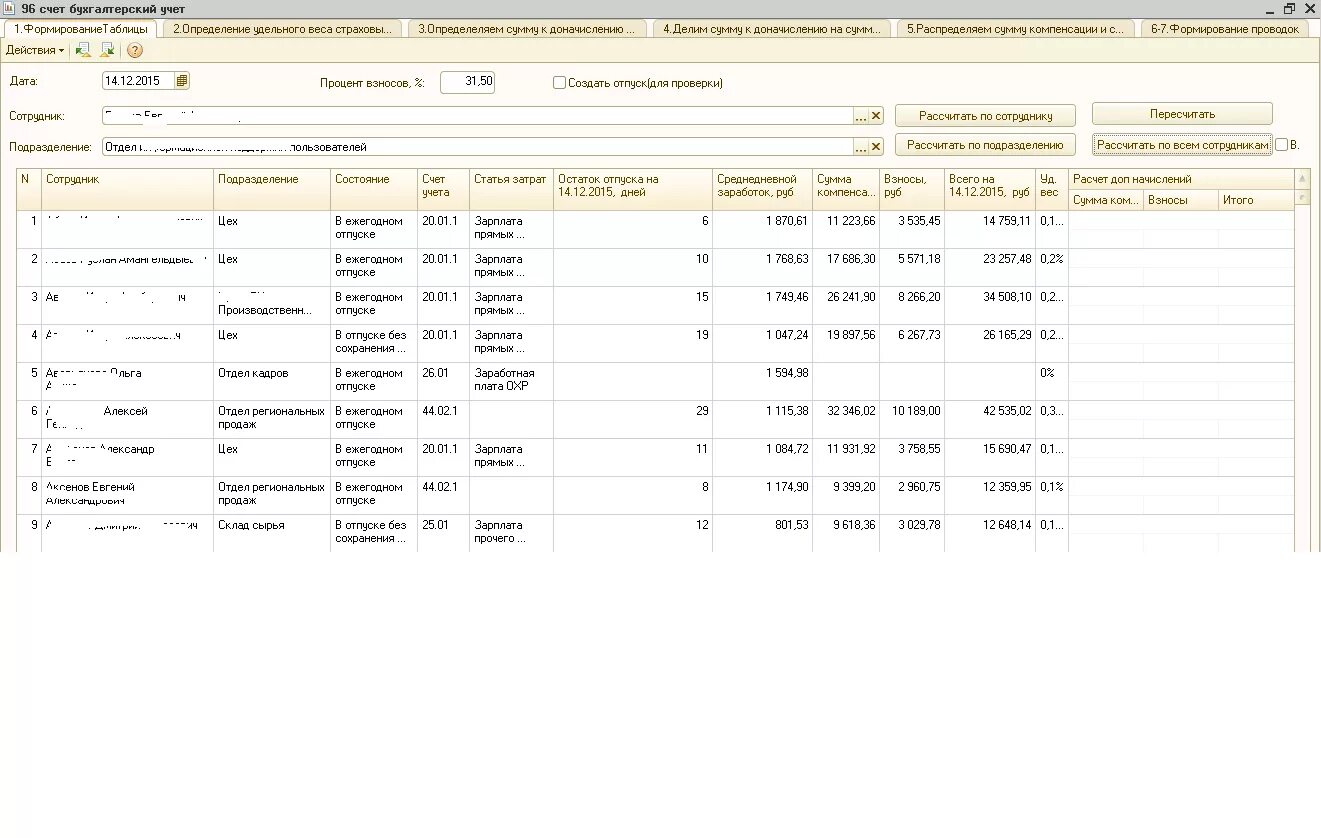Click into the Дата input field
The height and width of the screenshot is (838, 1321).
[138, 81]
